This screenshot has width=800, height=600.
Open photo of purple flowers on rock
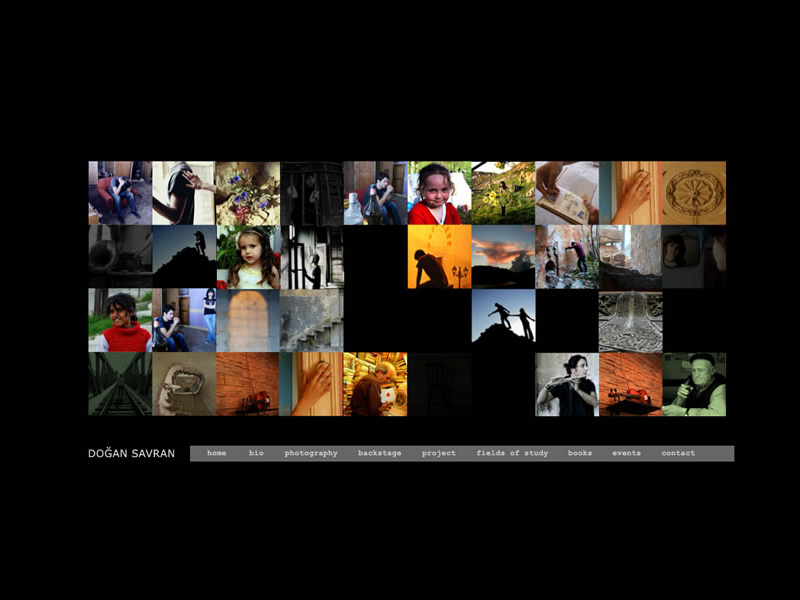248,193
